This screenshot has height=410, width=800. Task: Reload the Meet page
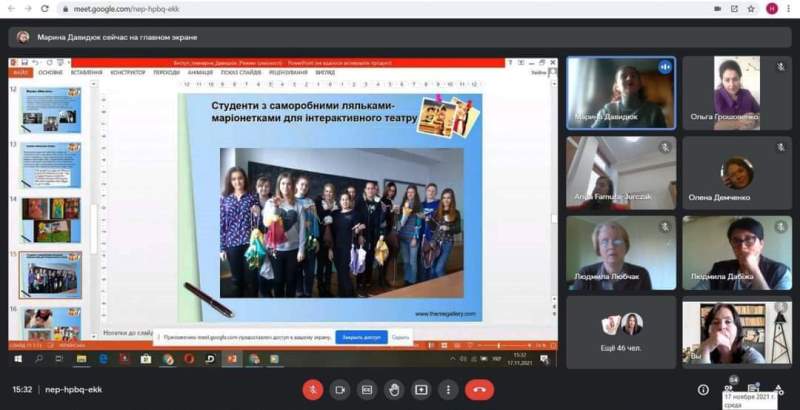(x=45, y=9)
